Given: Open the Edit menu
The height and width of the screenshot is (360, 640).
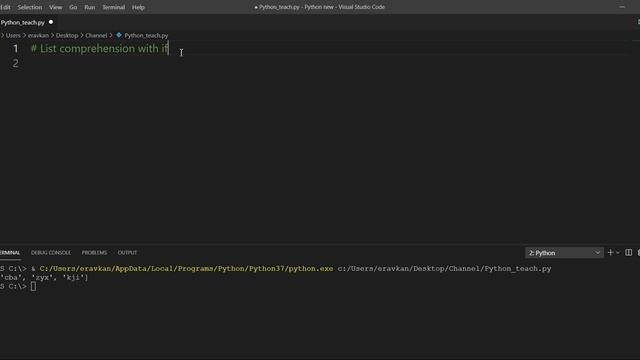Looking at the screenshot, I should 5,7.
